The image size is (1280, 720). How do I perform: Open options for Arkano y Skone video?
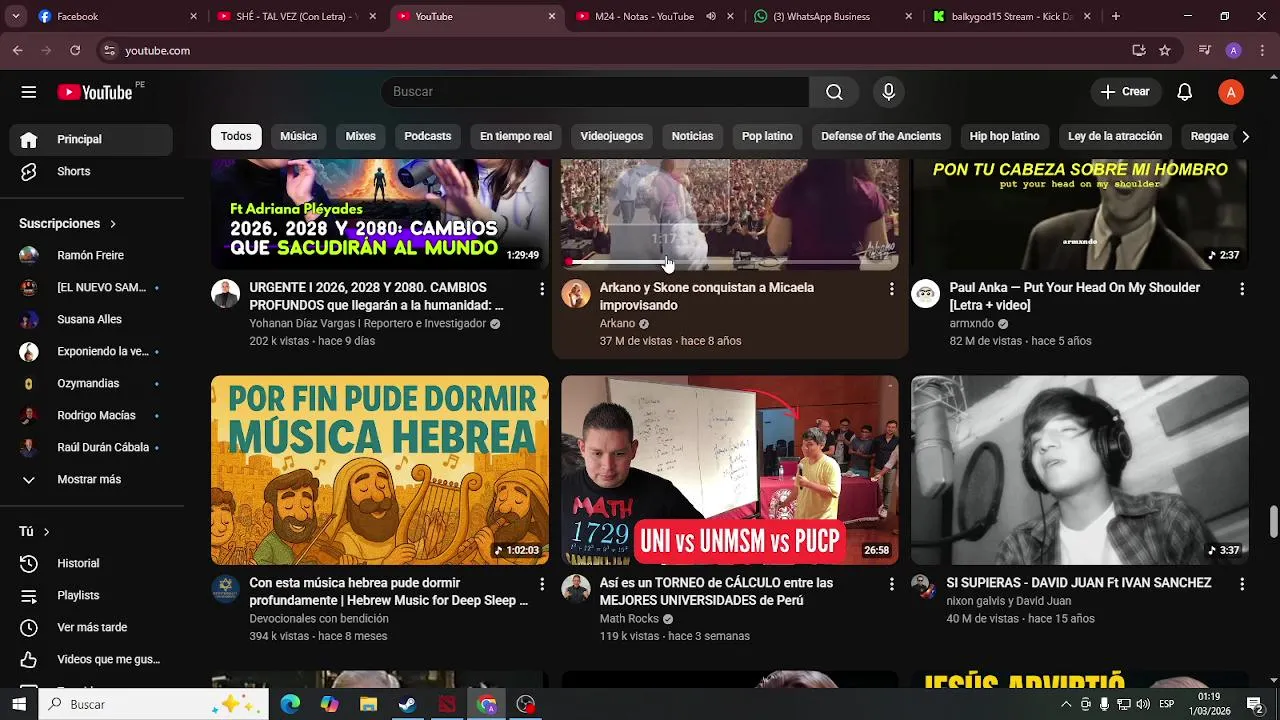click(891, 289)
